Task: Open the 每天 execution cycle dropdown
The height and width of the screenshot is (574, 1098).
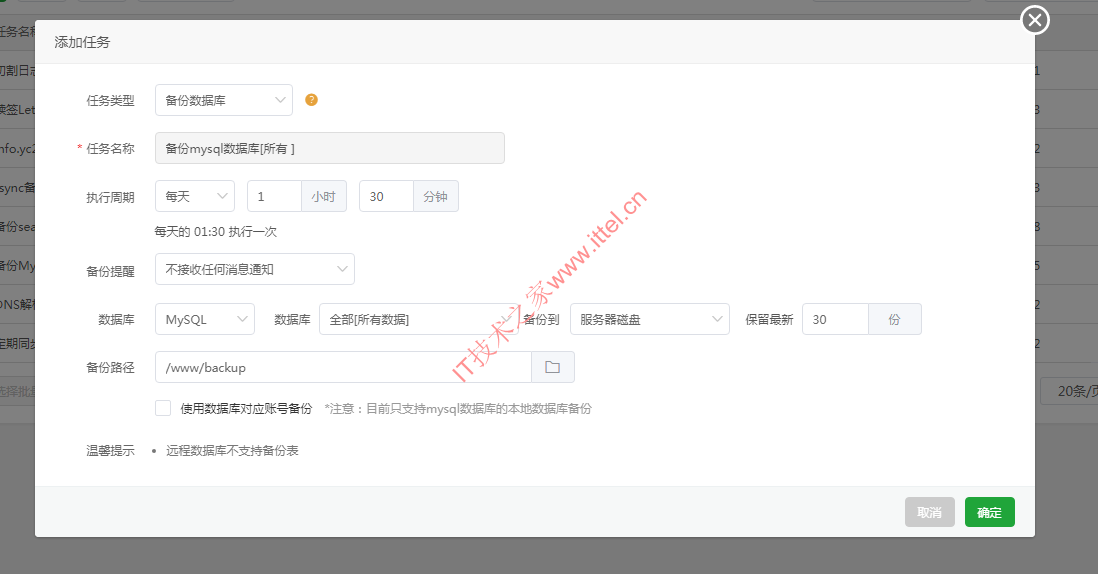Action: [x=195, y=196]
